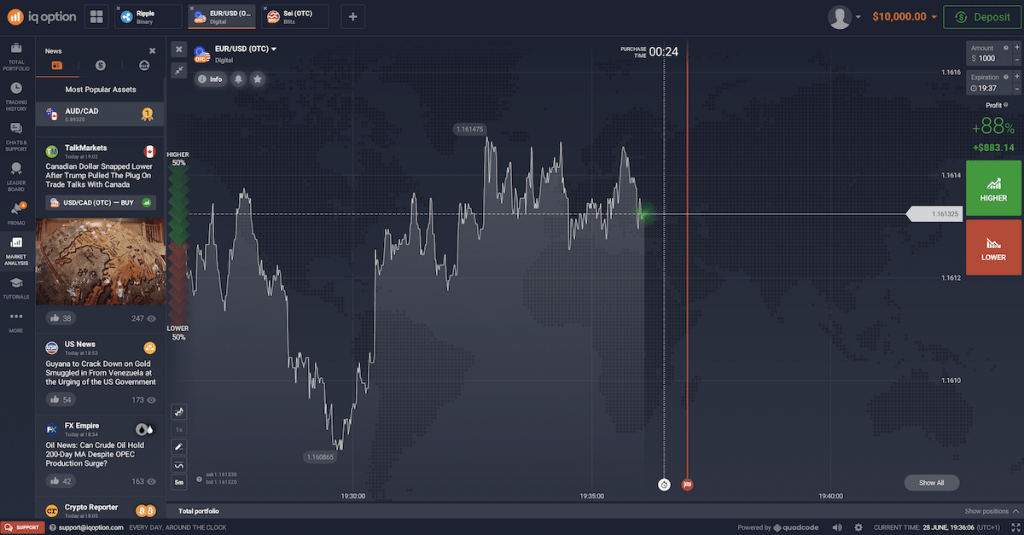Increase the amount with plus stepper
The width and height of the screenshot is (1024, 535).
point(1017,48)
